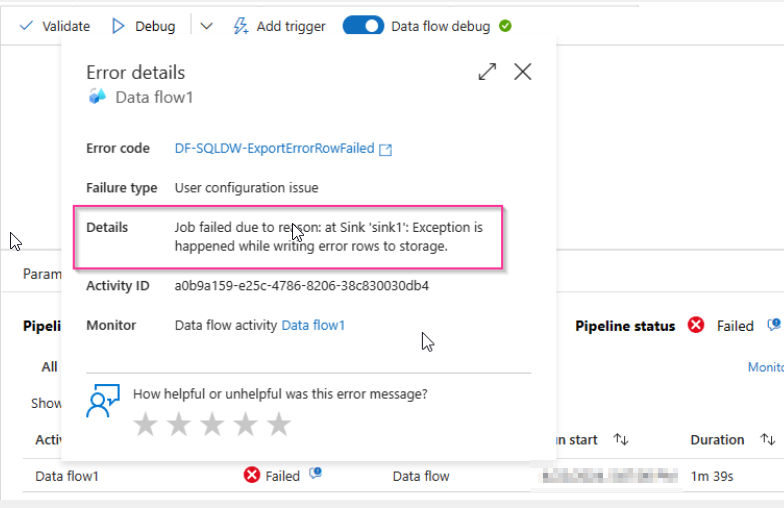Click the Duration column header
The width and height of the screenshot is (784, 508).
(717, 440)
